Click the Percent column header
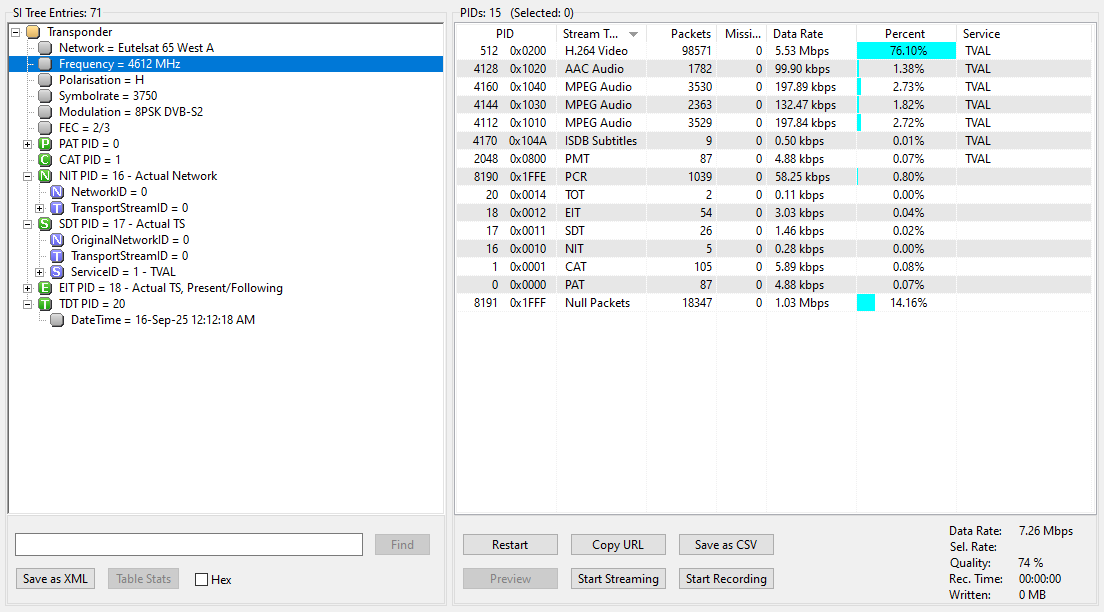The height and width of the screenshot is (612, 1104). 905,34
